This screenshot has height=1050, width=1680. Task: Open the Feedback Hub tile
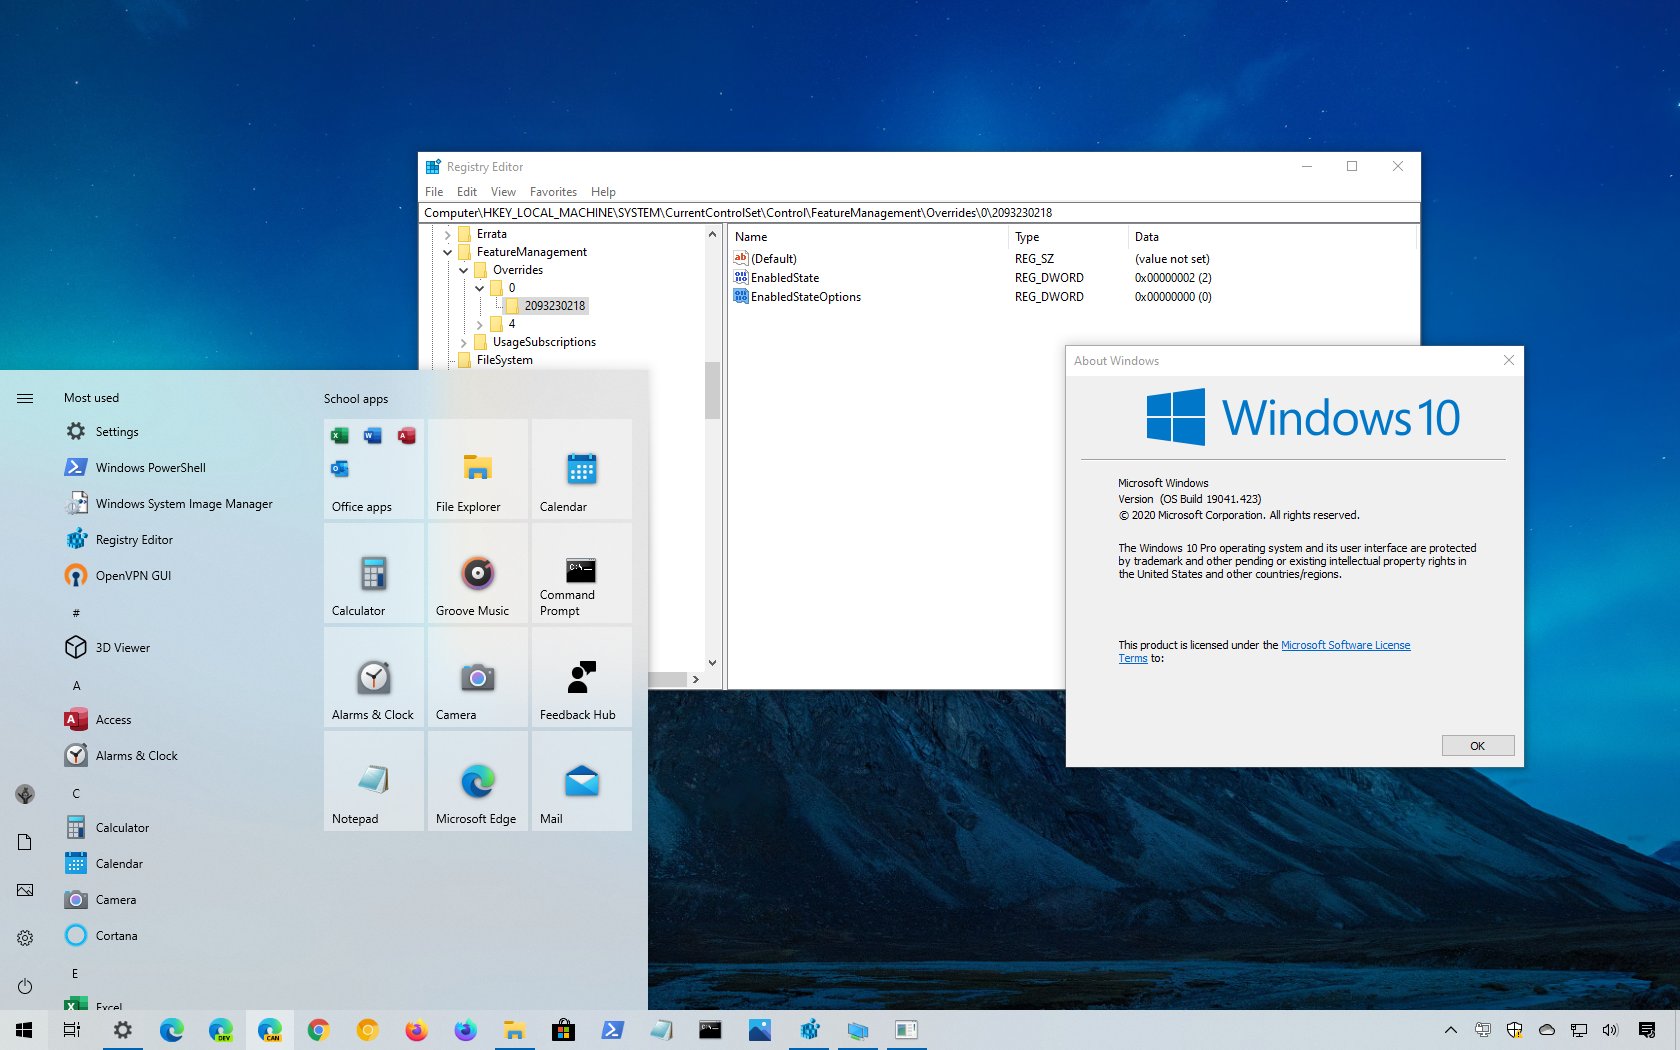pyautogui.click(x=581, y=679)
